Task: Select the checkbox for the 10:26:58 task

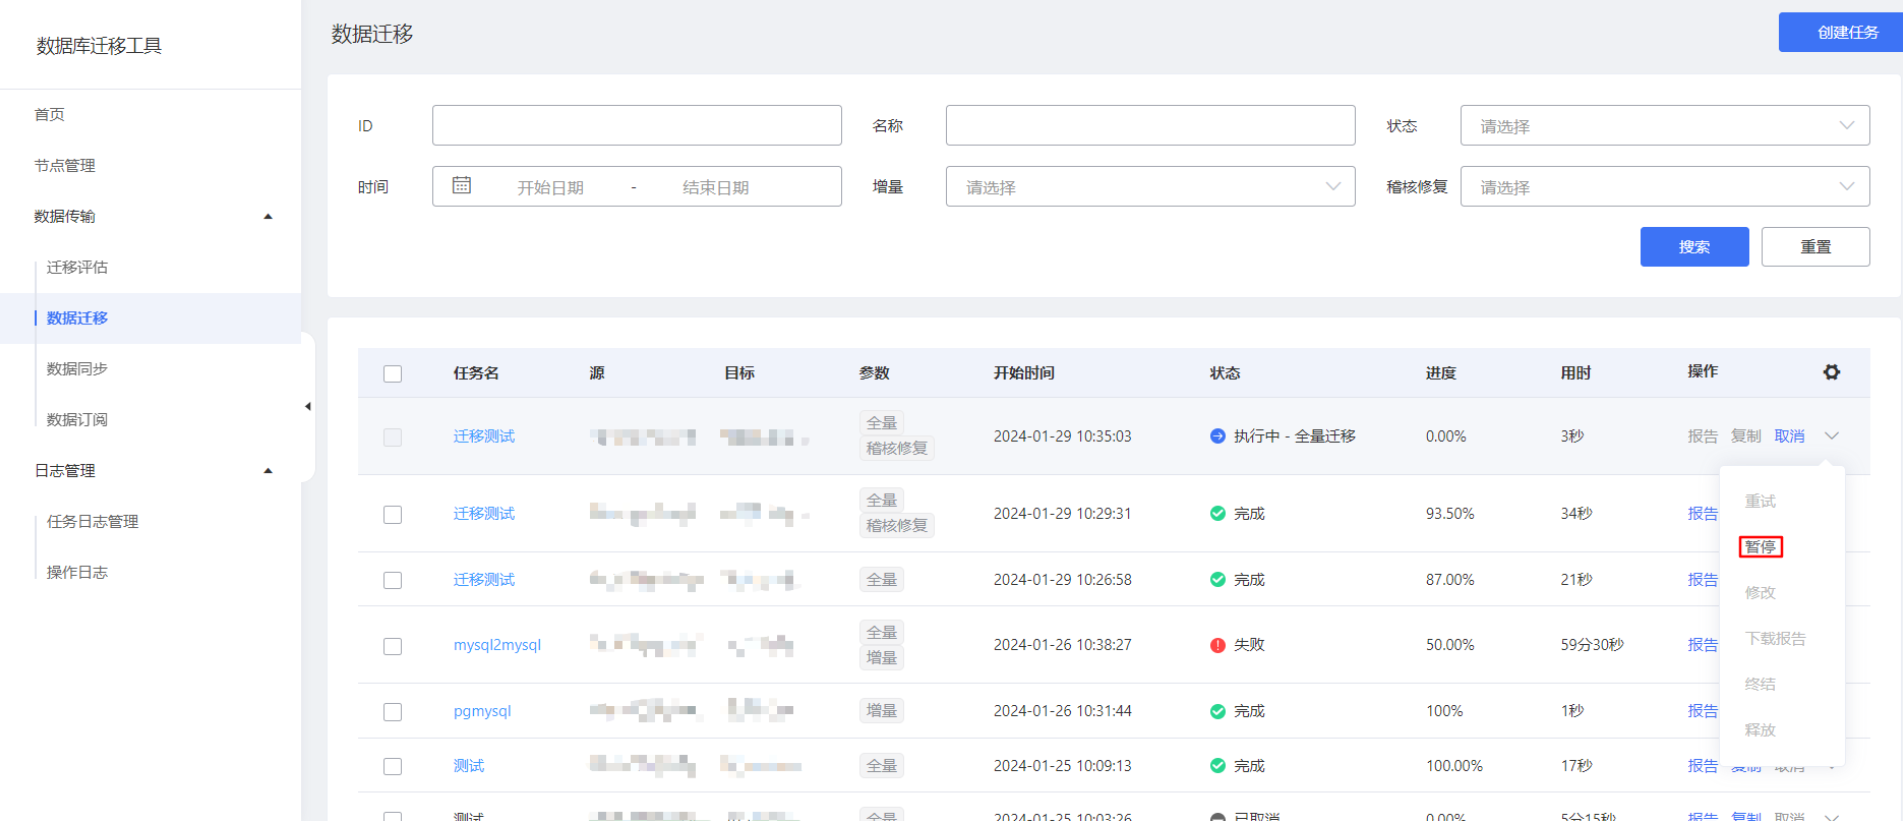Action: [392, 580]
